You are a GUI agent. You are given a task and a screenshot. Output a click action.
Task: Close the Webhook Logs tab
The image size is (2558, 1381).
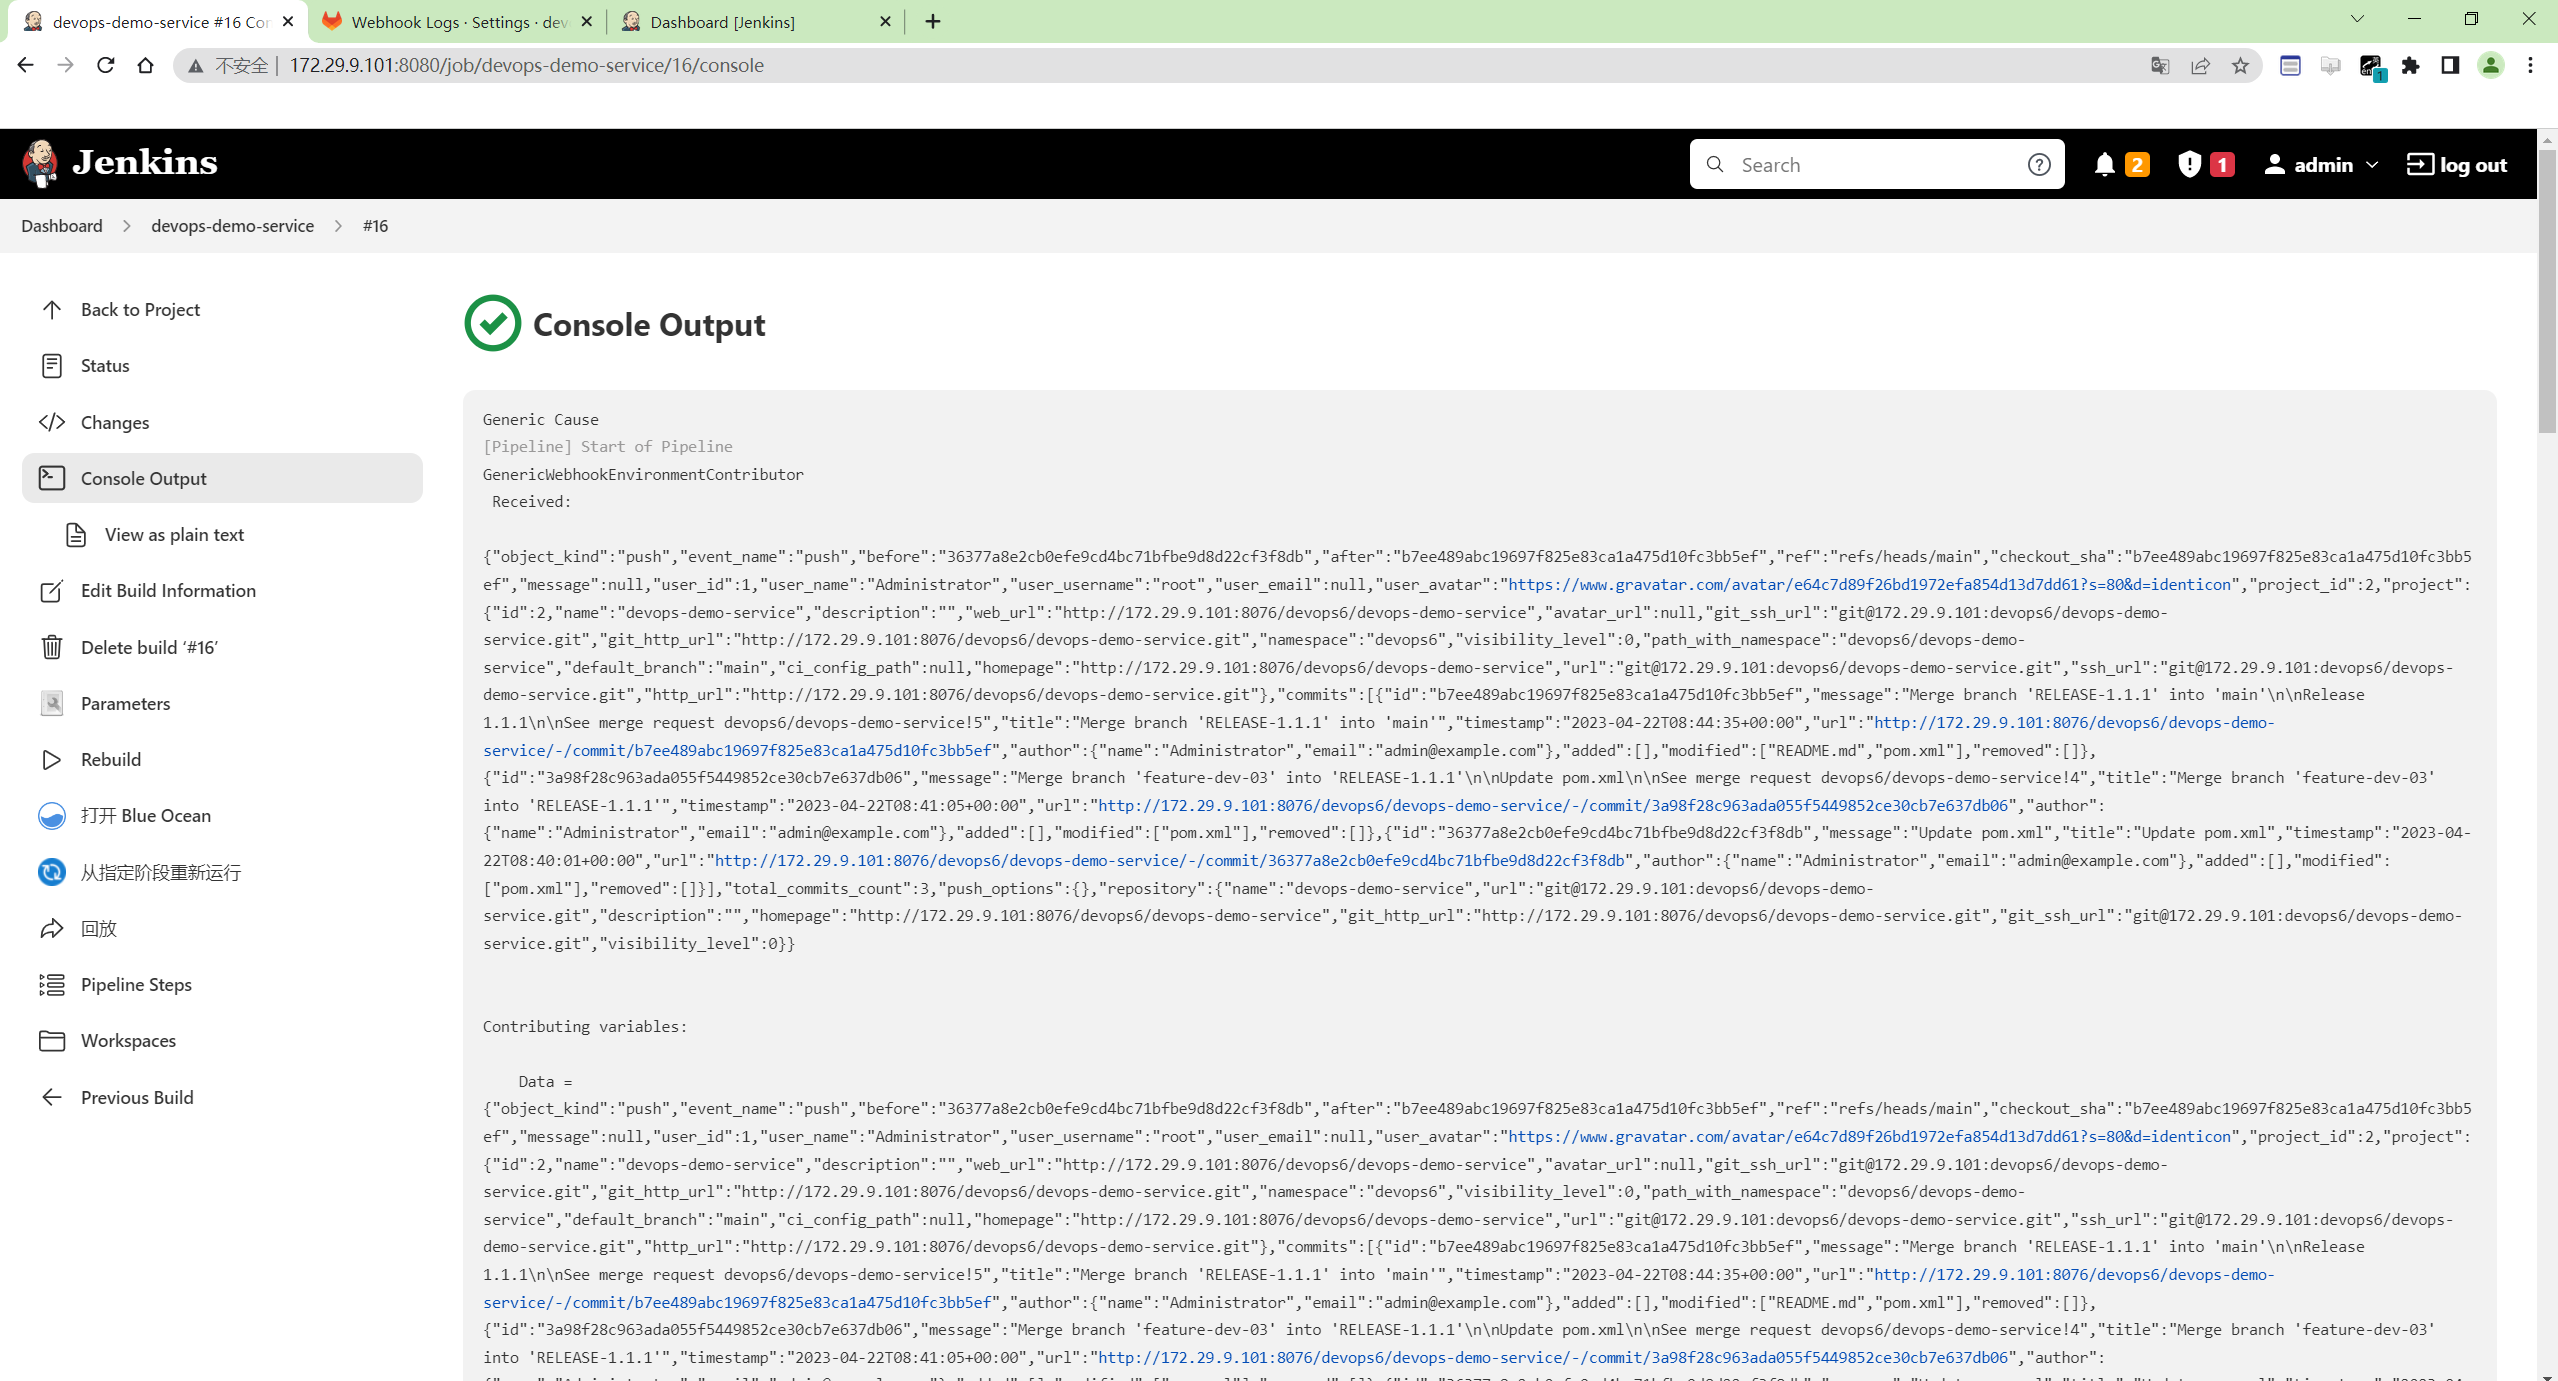coord(587,21)
